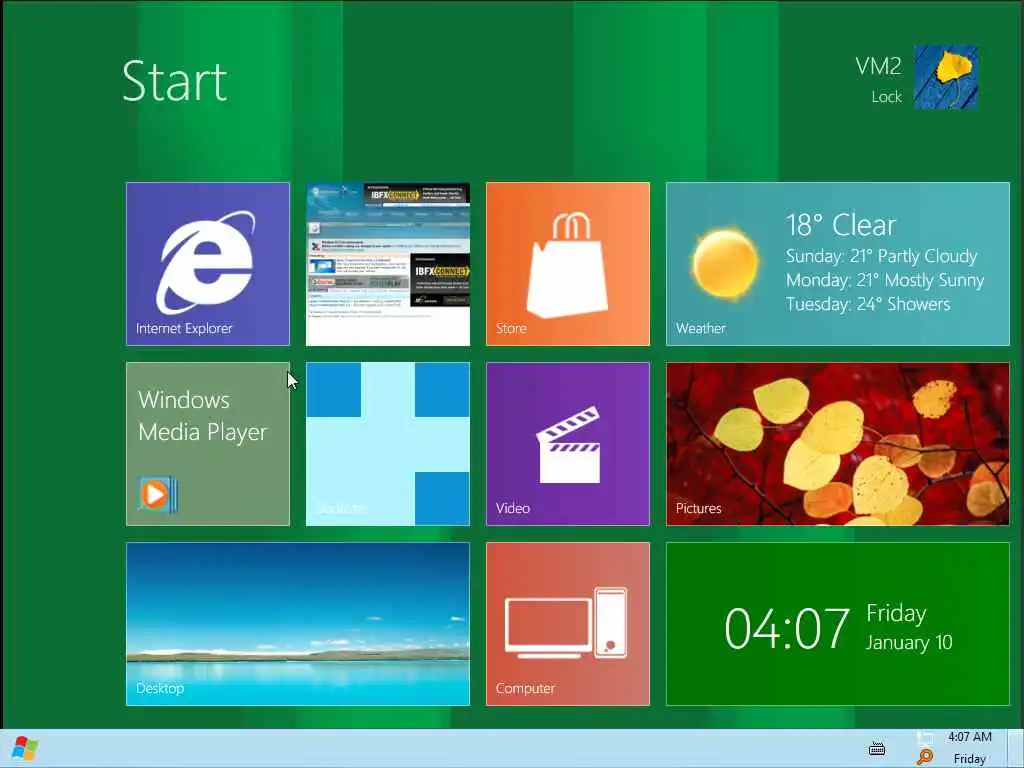
Task: Launch the Windows Media Player tile
Action: point(208,443)
